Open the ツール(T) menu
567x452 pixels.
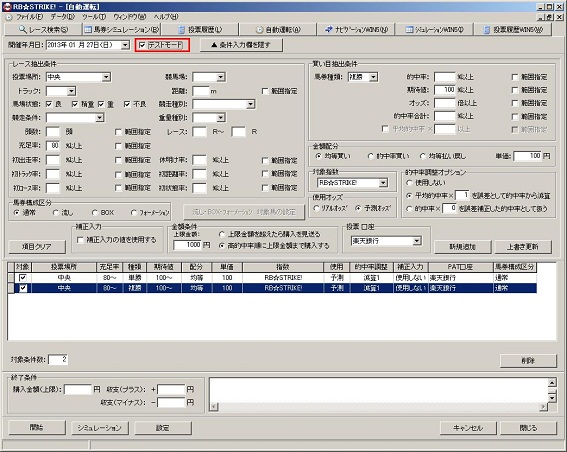94,17
